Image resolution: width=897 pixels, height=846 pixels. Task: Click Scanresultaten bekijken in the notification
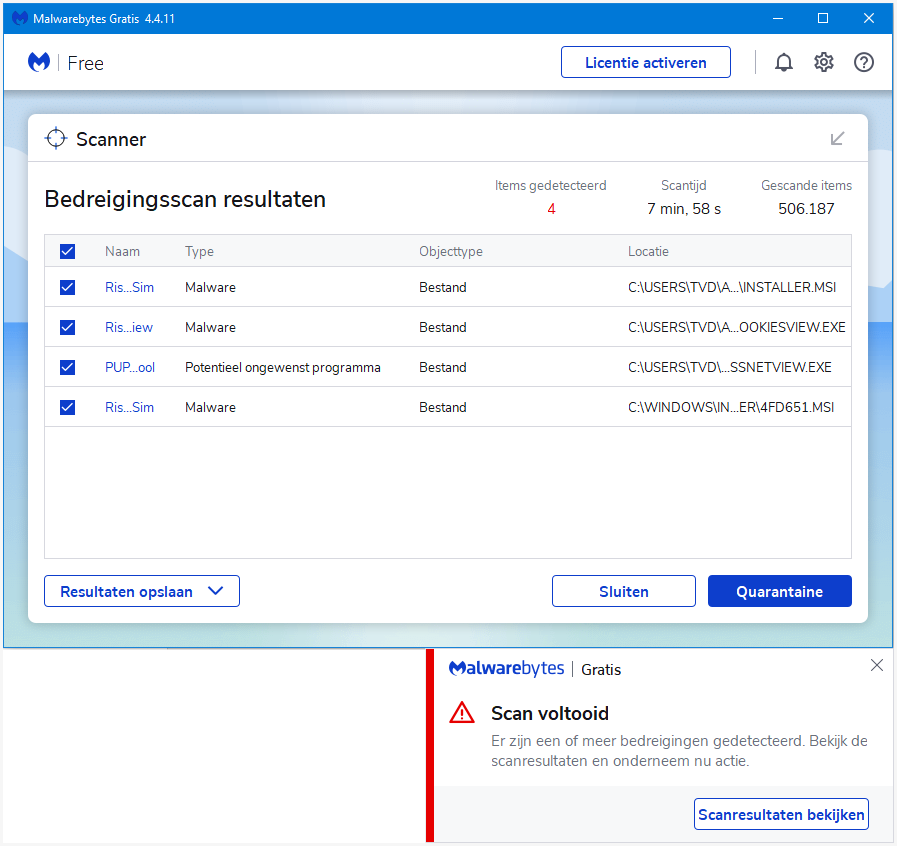click(x=781, y=814)
